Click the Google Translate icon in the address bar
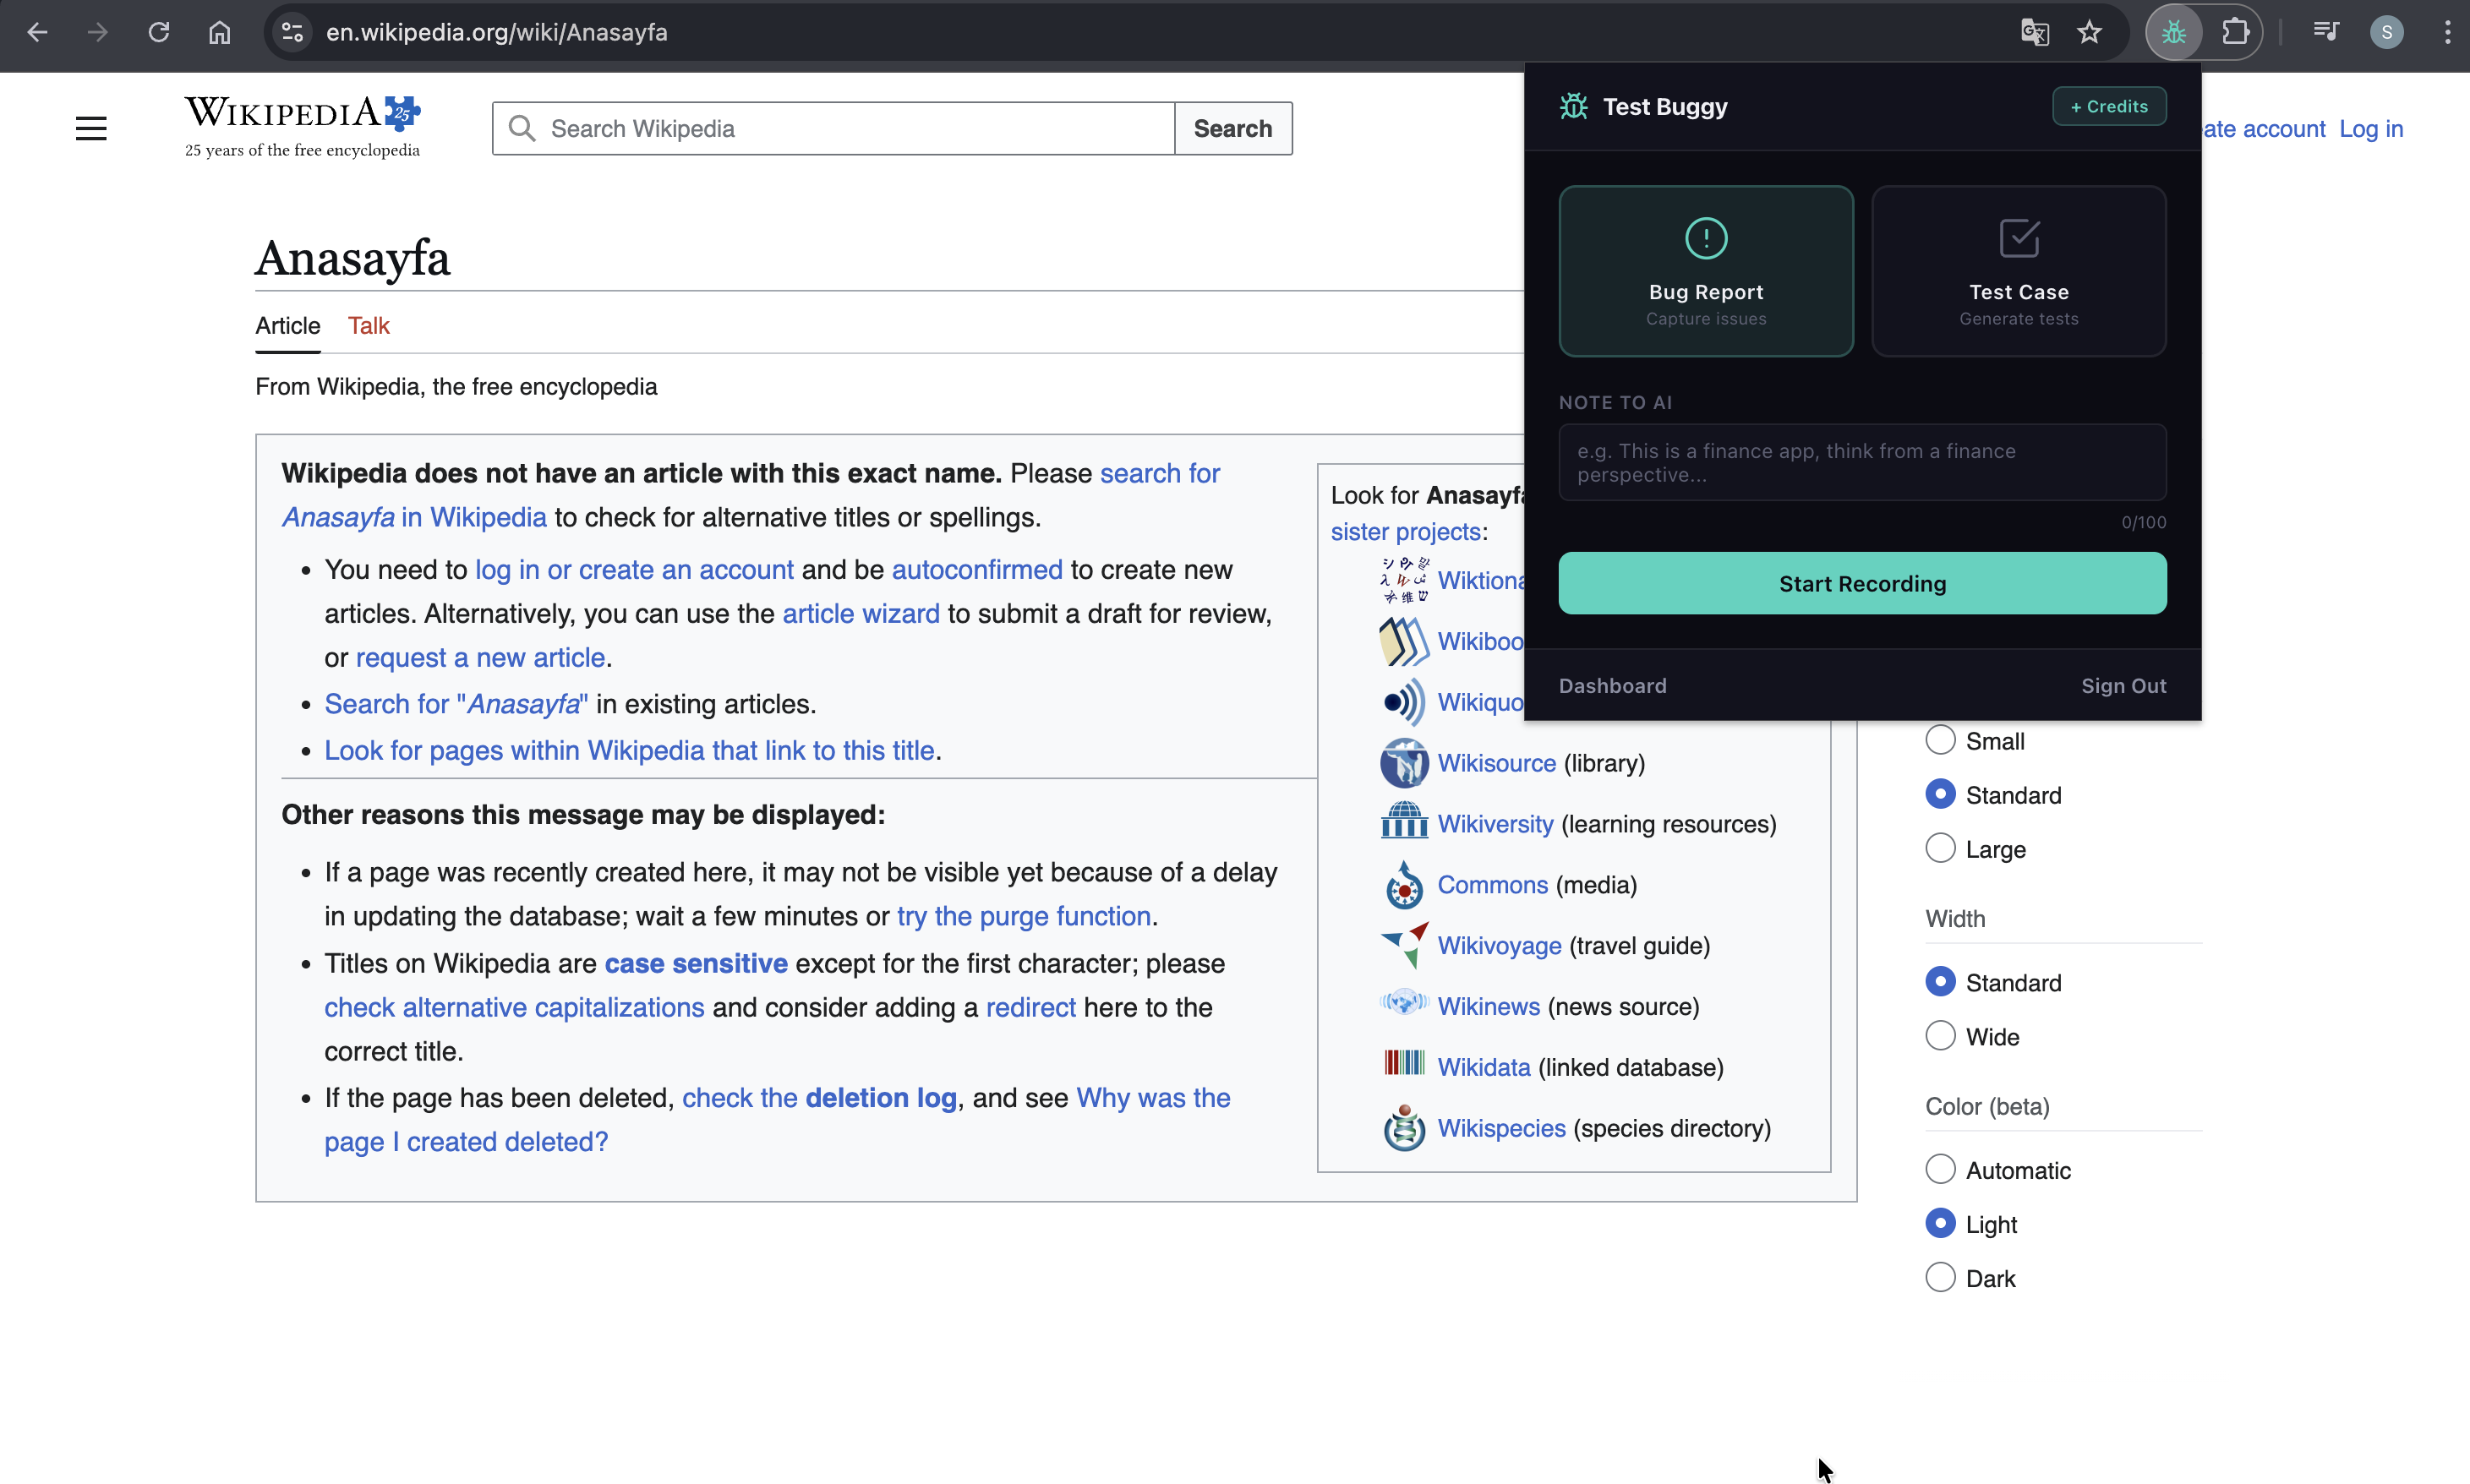This screenshot has width=2470, height=1484. click(x=2034, y=32)
